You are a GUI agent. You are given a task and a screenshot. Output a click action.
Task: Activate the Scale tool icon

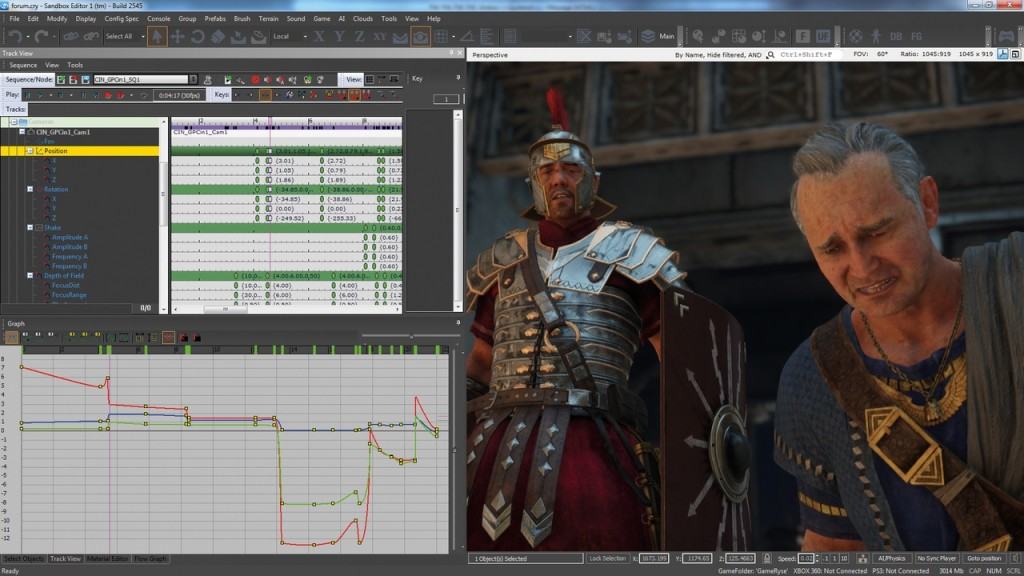tap(218, 37)
